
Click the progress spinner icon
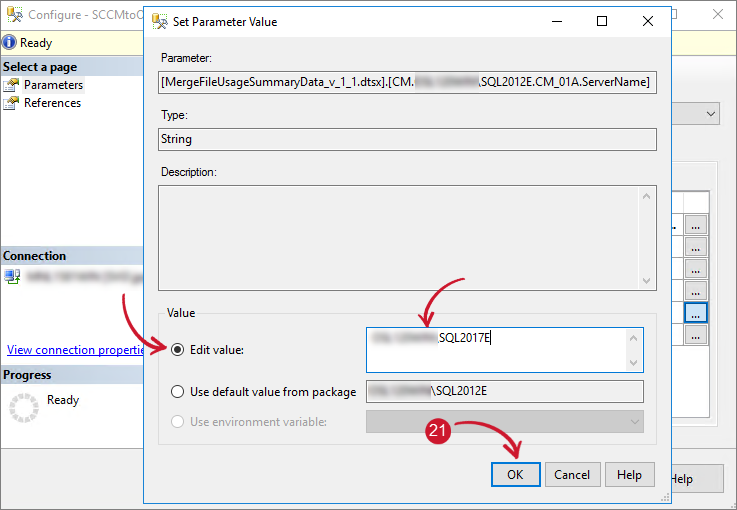click(24, 408)
